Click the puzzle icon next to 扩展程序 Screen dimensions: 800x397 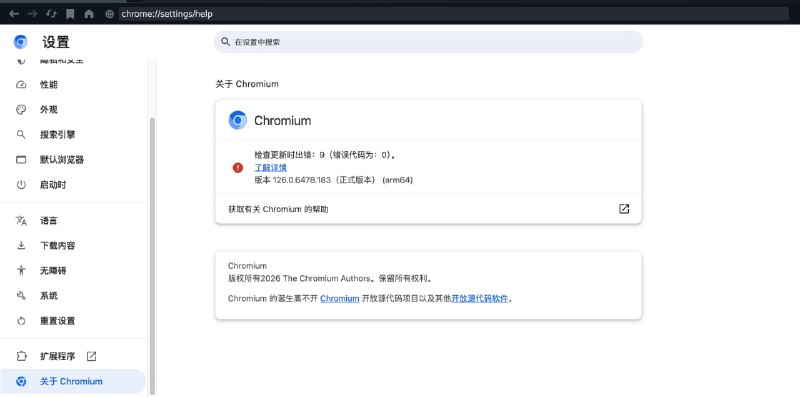coord(21,356)
